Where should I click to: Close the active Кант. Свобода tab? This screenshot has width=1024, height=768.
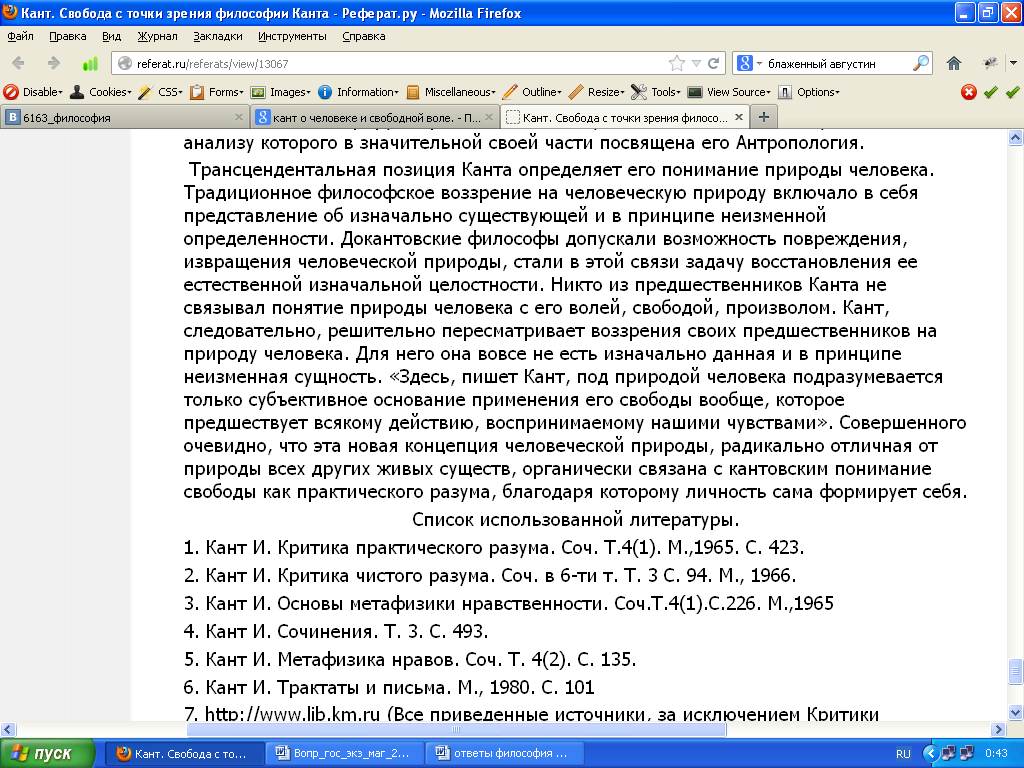coord(739,117)
